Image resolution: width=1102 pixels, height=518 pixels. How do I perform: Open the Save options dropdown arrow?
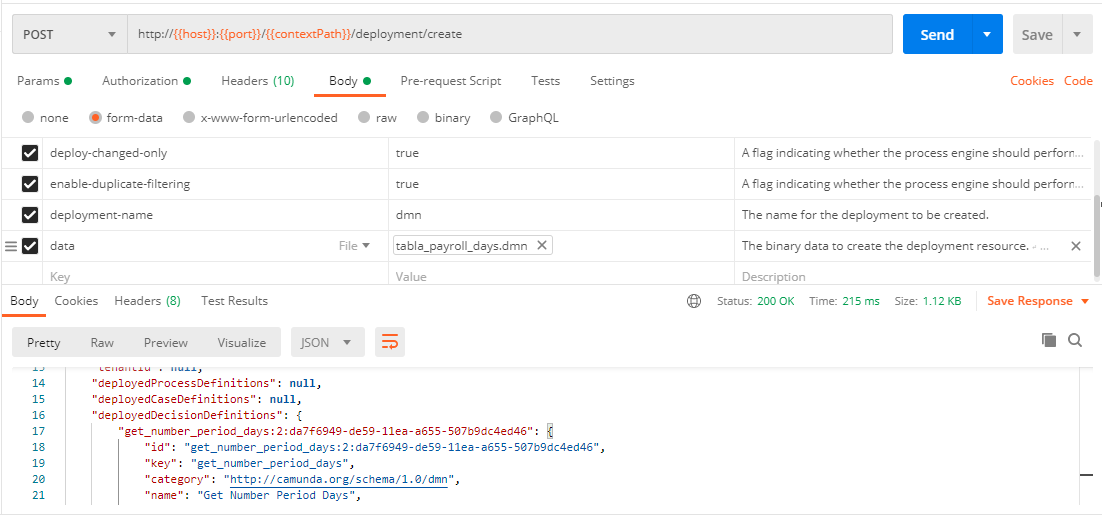point(1077,34)
